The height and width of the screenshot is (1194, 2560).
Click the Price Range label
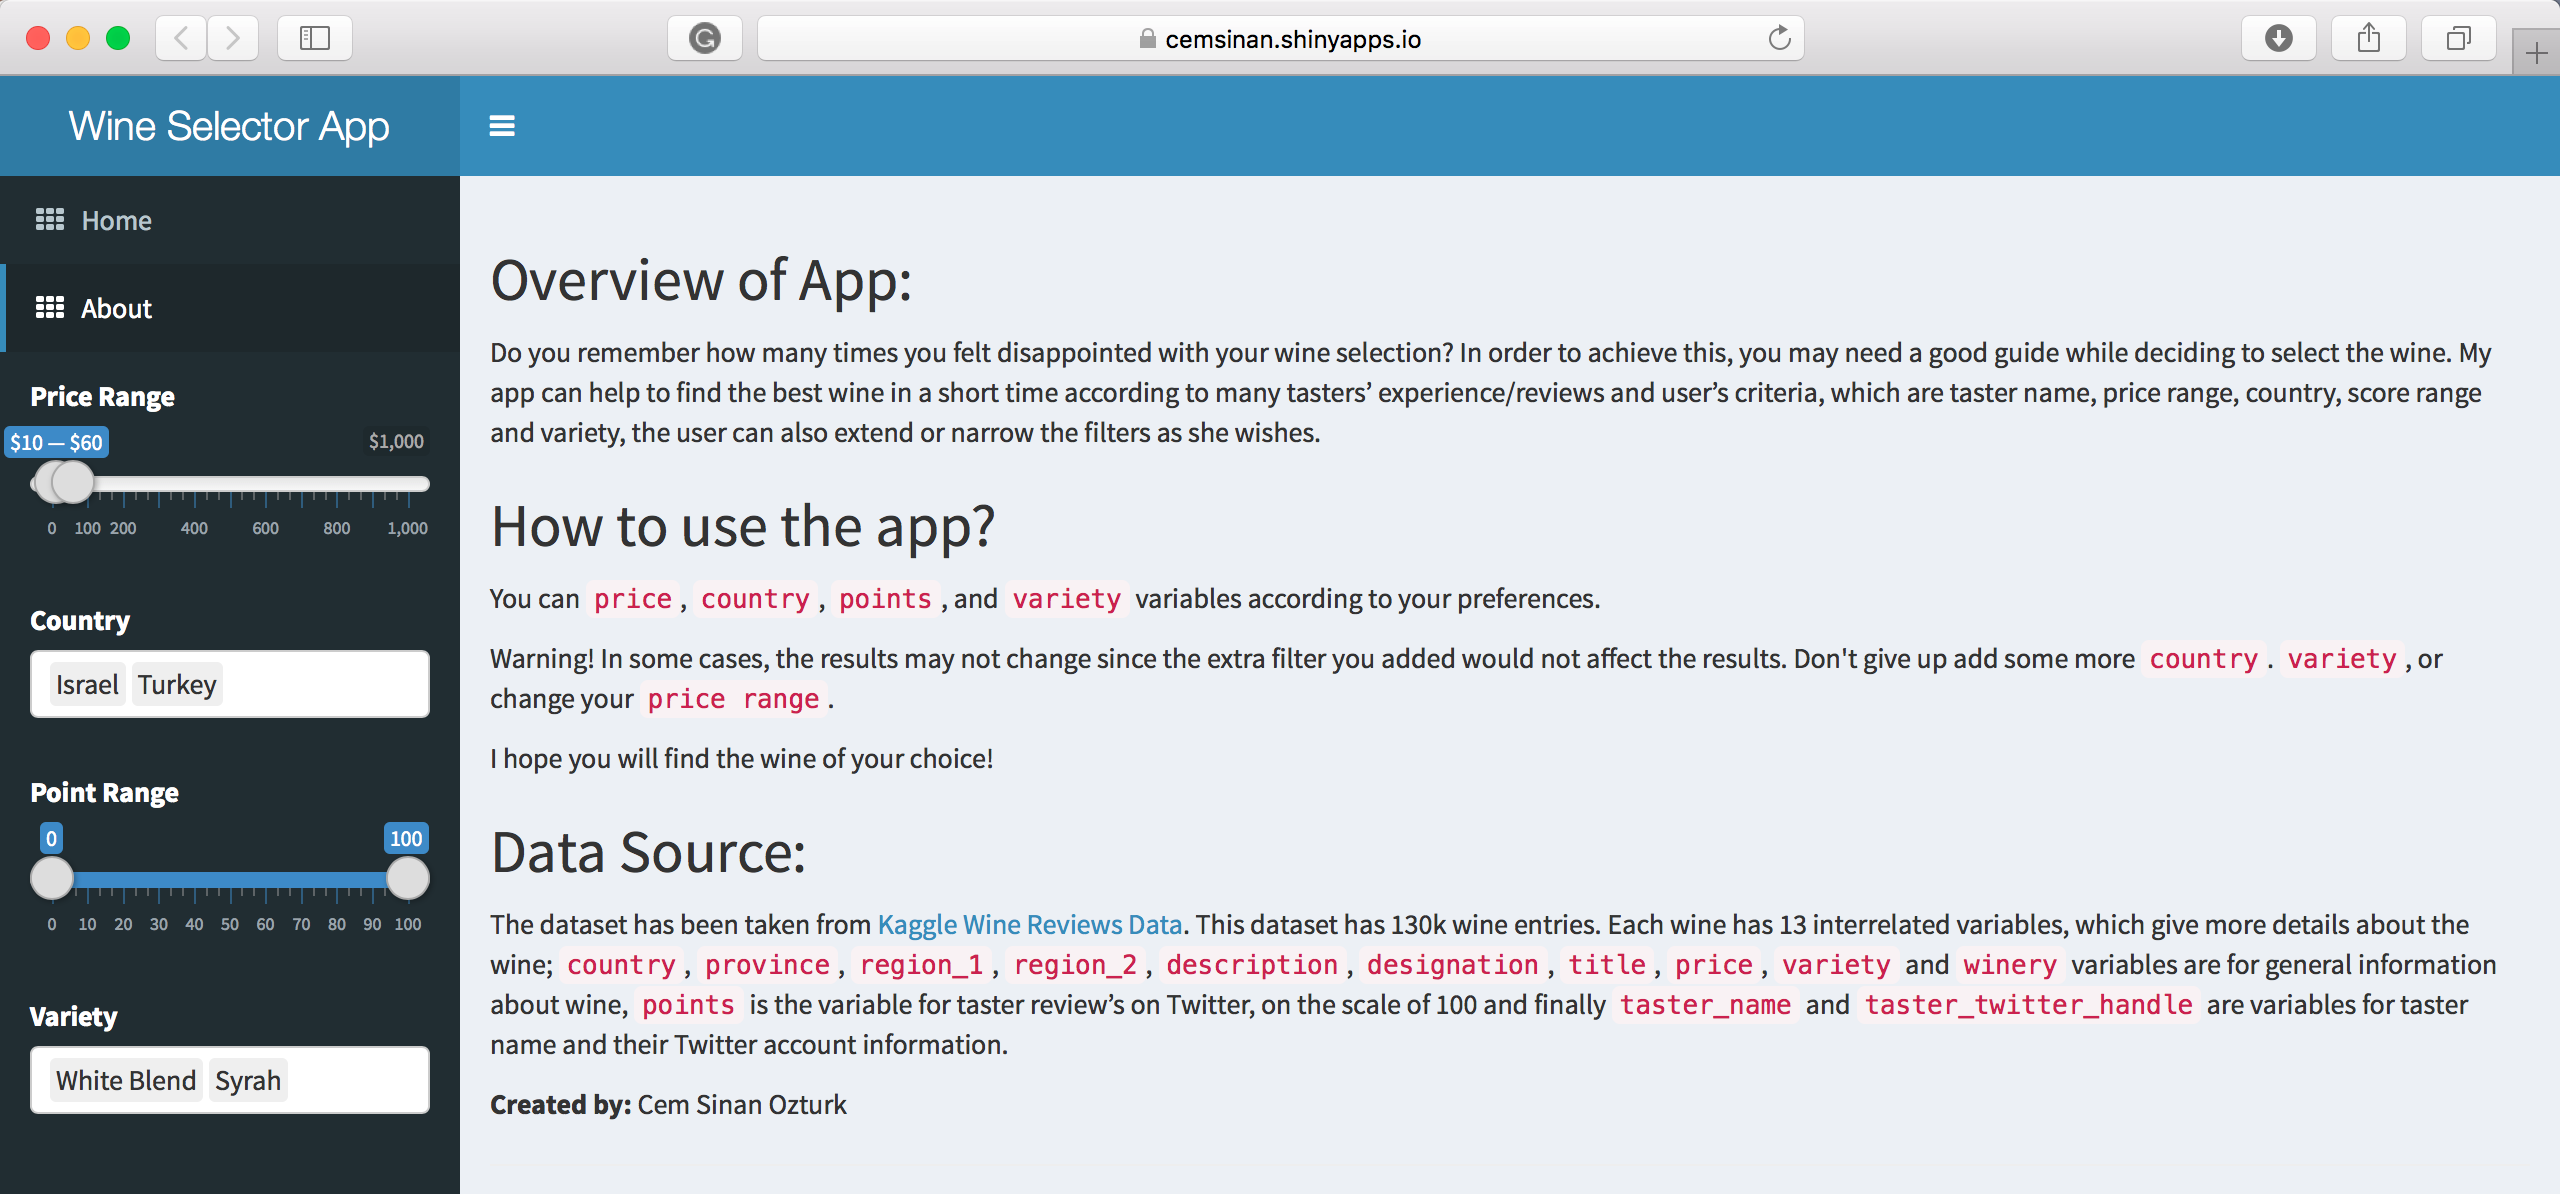[x=103, y=396]
